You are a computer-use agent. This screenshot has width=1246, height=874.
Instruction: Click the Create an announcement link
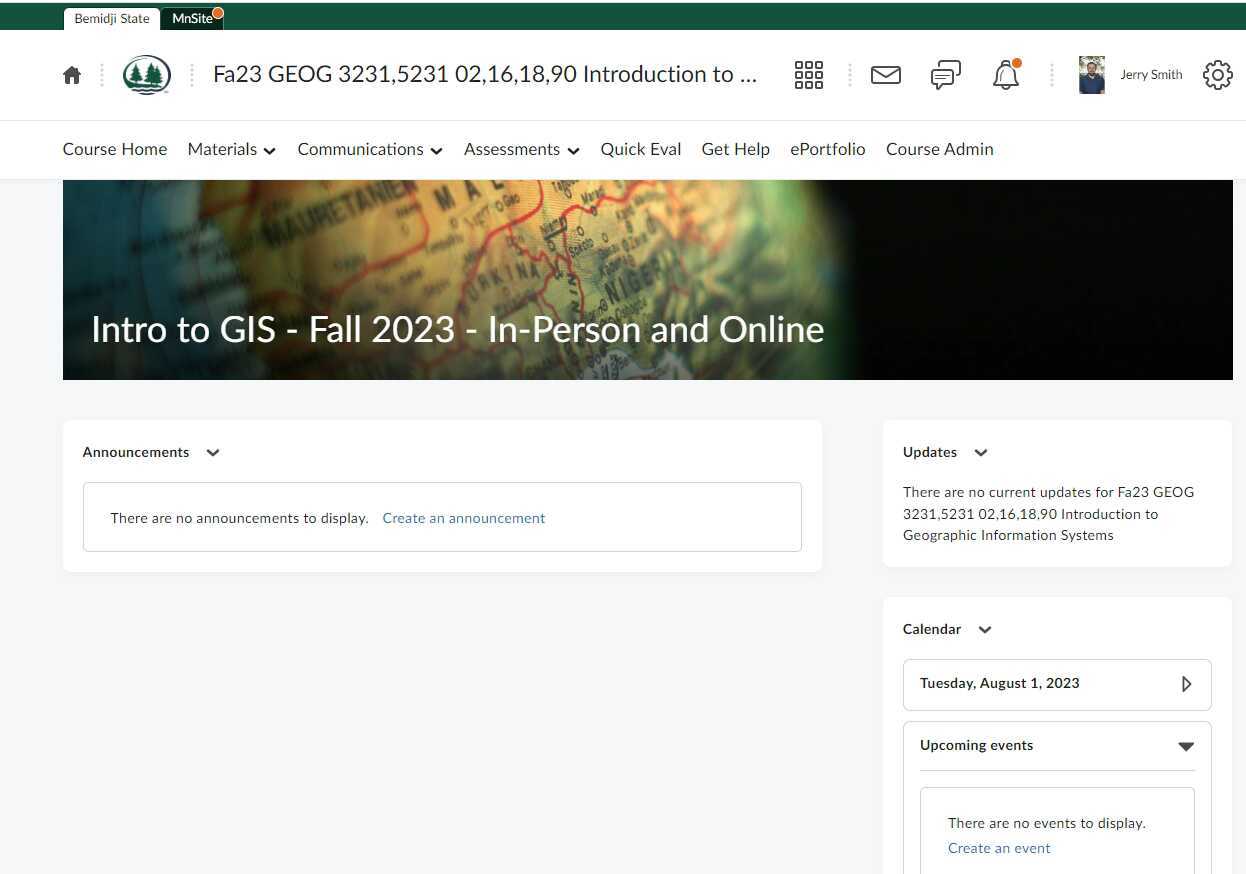tap(464, 518)
